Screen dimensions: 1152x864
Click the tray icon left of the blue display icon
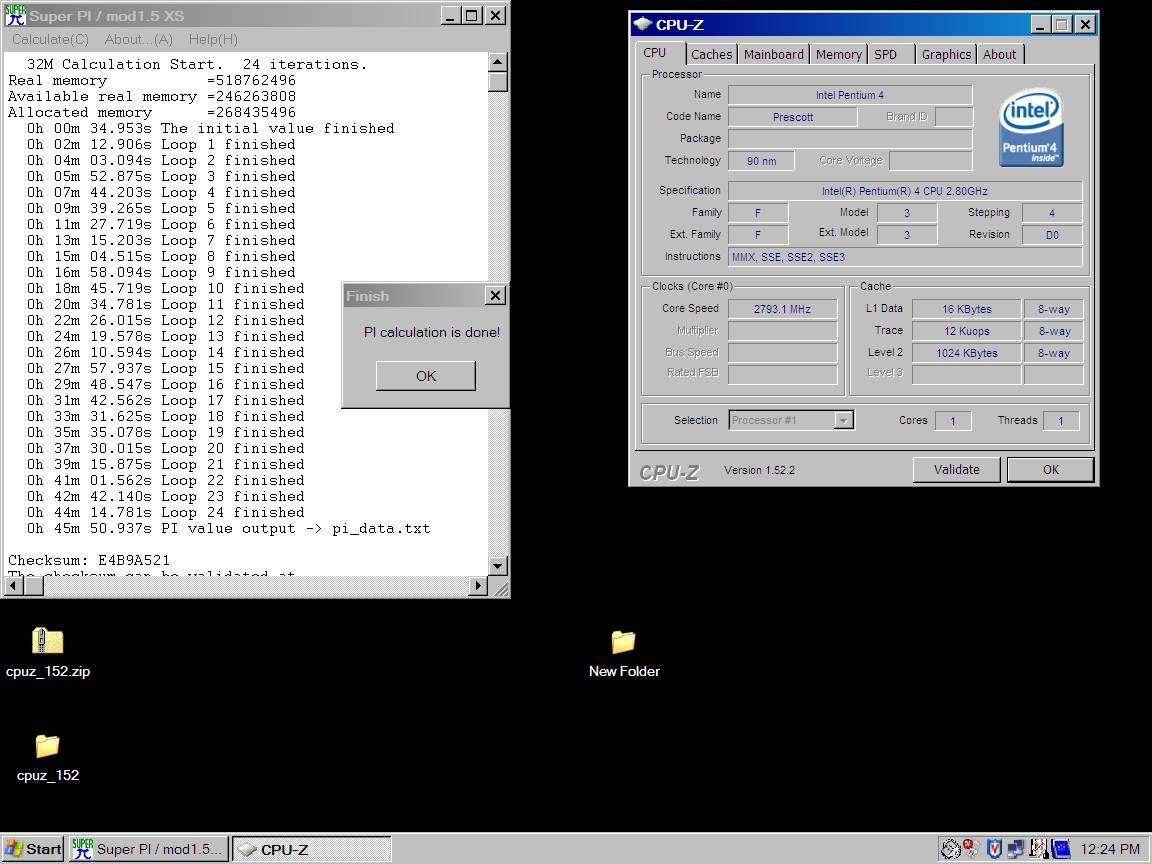(1039, 849)
